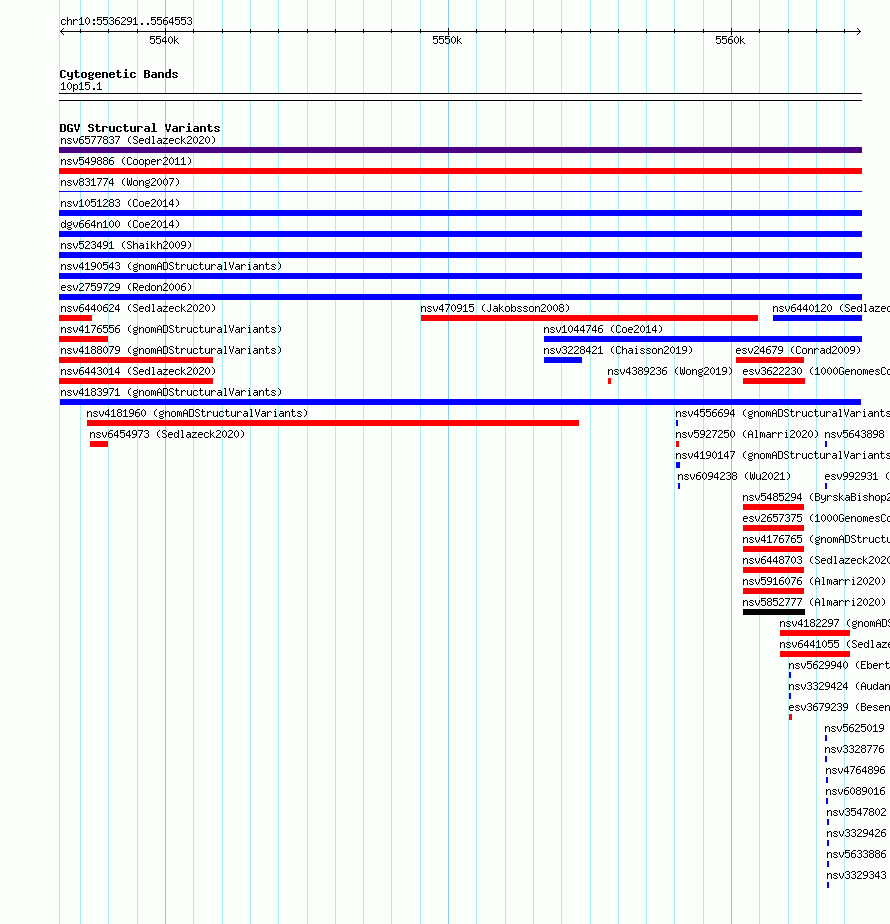The width and height of the screenshot is (890, 924).
Task: Select the red nsv470915 variant bar
Action: (589, 318)
